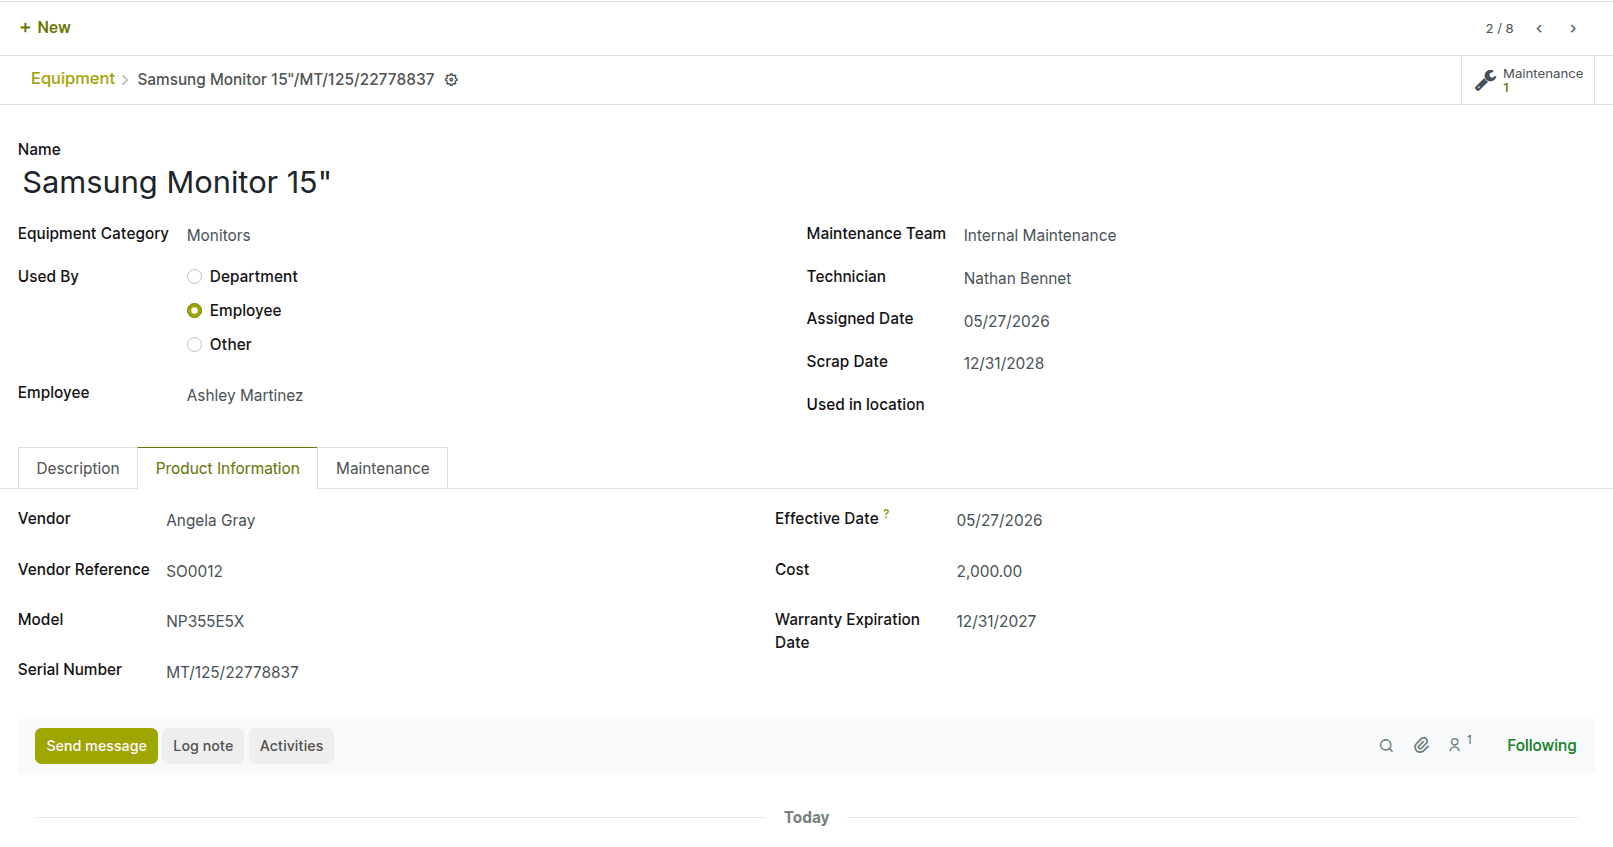The height and width of the screenshot is (847, 1613).
Task: Switch to the Product Information tab
Action: (x=228, y=469)
